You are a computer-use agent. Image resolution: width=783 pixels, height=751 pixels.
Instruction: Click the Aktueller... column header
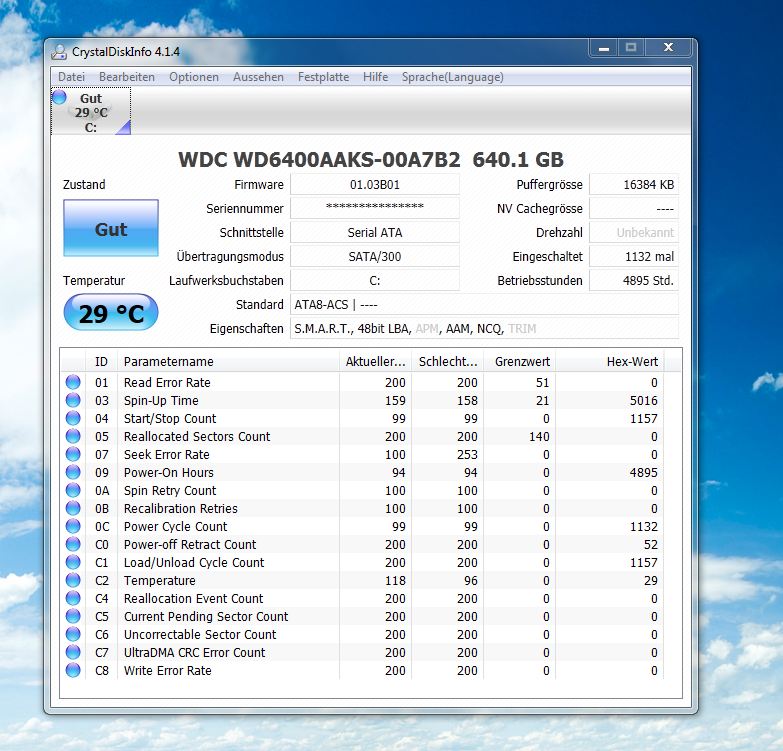click(x=375, y=362)
